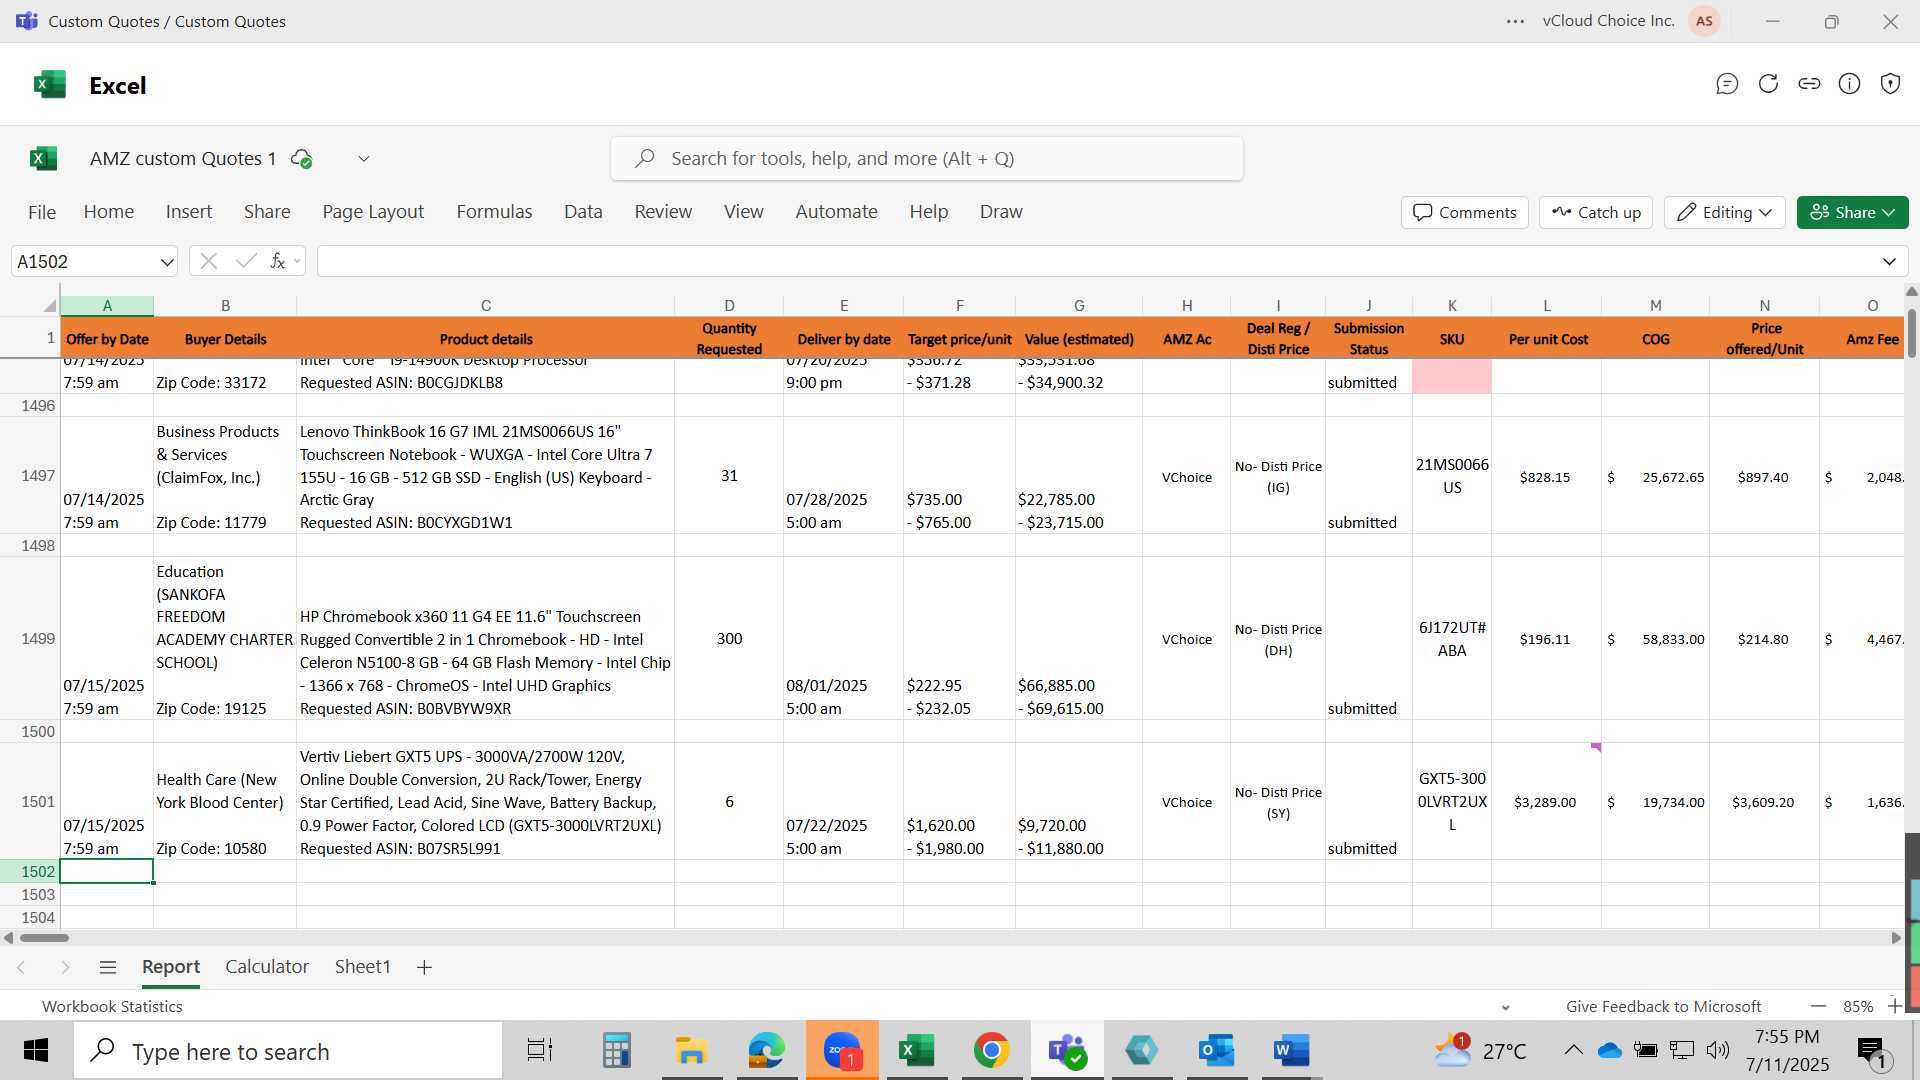Open Google Chrome from taskbar

coord(991,1050)
